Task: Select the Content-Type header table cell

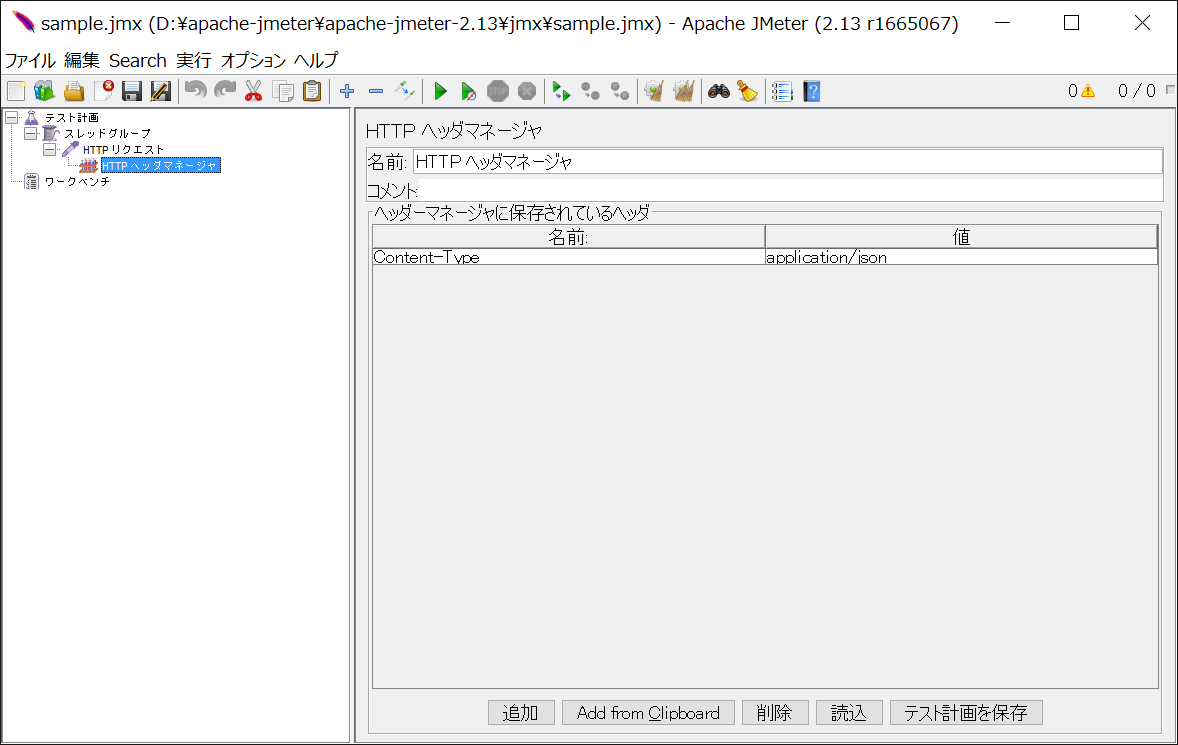Action: [x=568, y=257]
